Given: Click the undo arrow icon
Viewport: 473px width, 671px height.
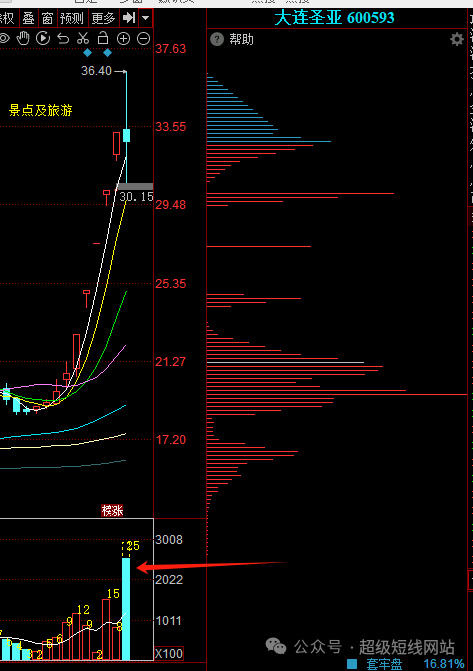Looking at the screenshot, I should coord(63,39).
